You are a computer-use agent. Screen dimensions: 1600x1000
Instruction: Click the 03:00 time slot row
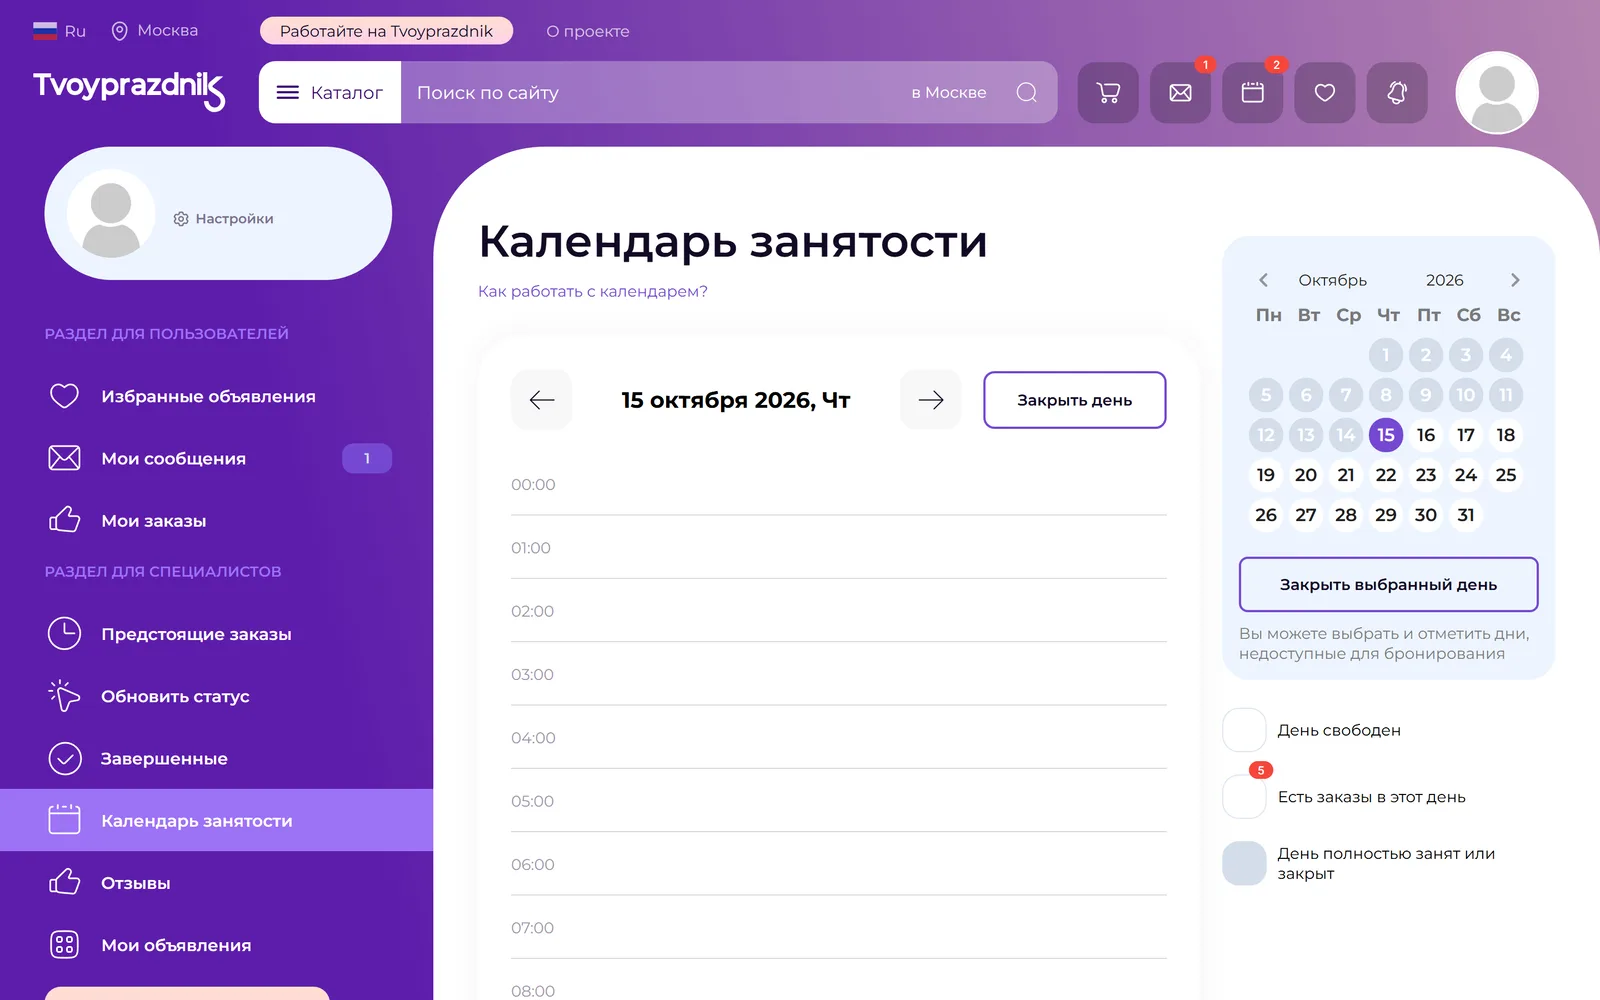pyautogui.click(x=839, y=675)
